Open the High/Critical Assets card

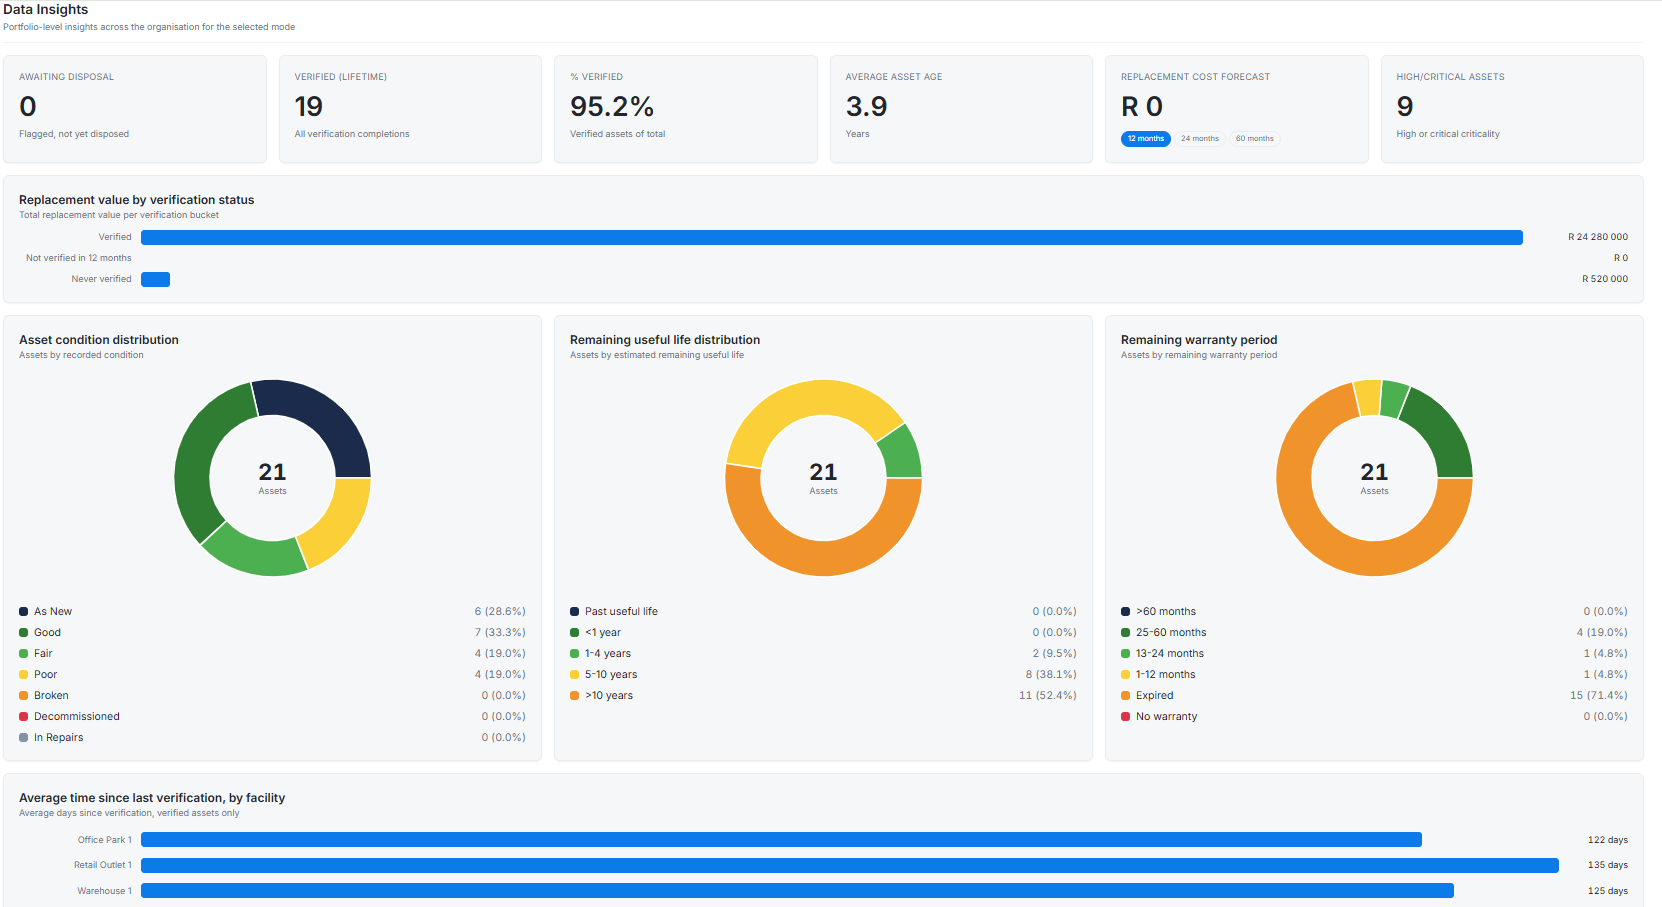pos(1512,109)
